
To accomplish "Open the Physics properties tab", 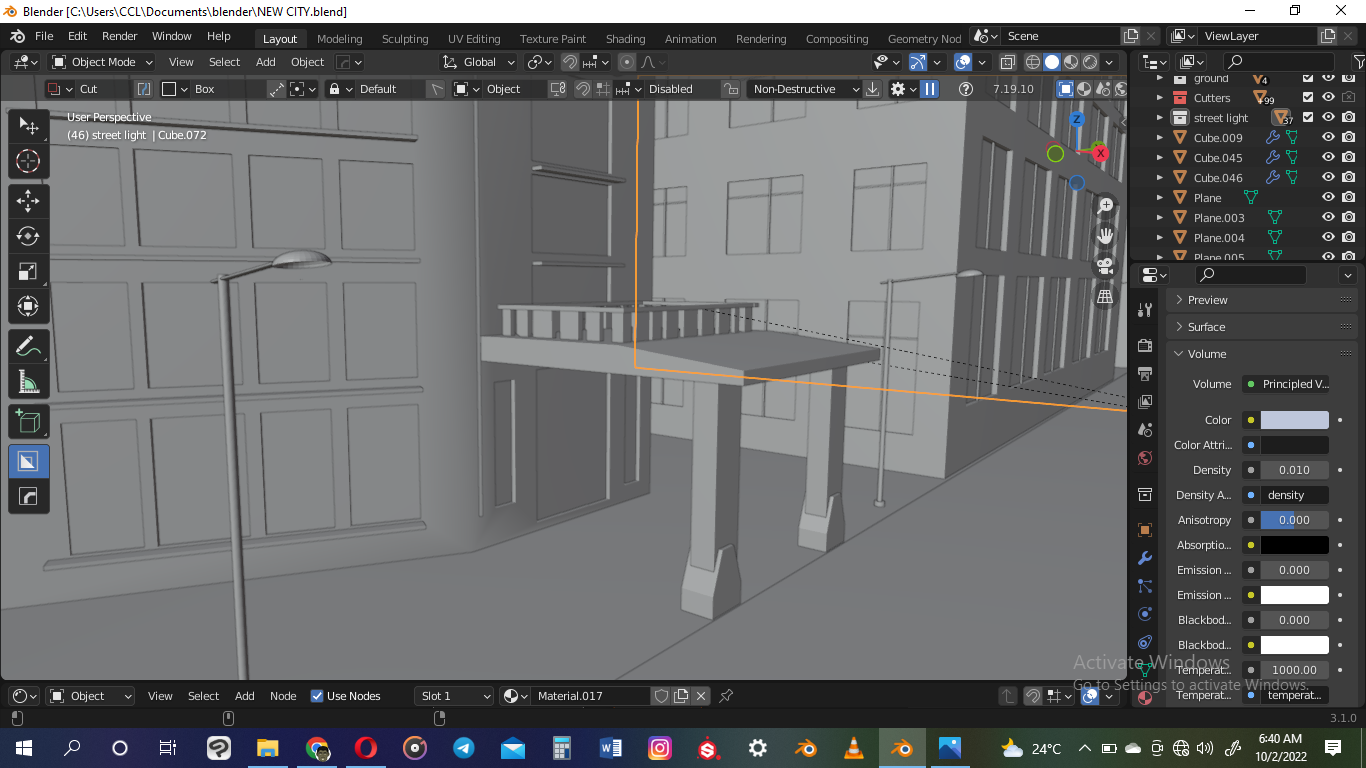I will click(1145, 614).
